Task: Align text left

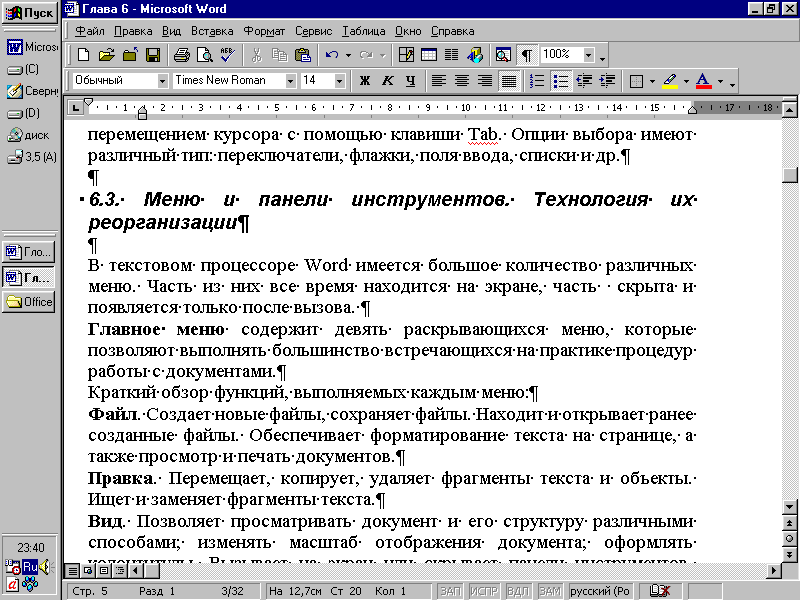Action: tap(439, 81)
